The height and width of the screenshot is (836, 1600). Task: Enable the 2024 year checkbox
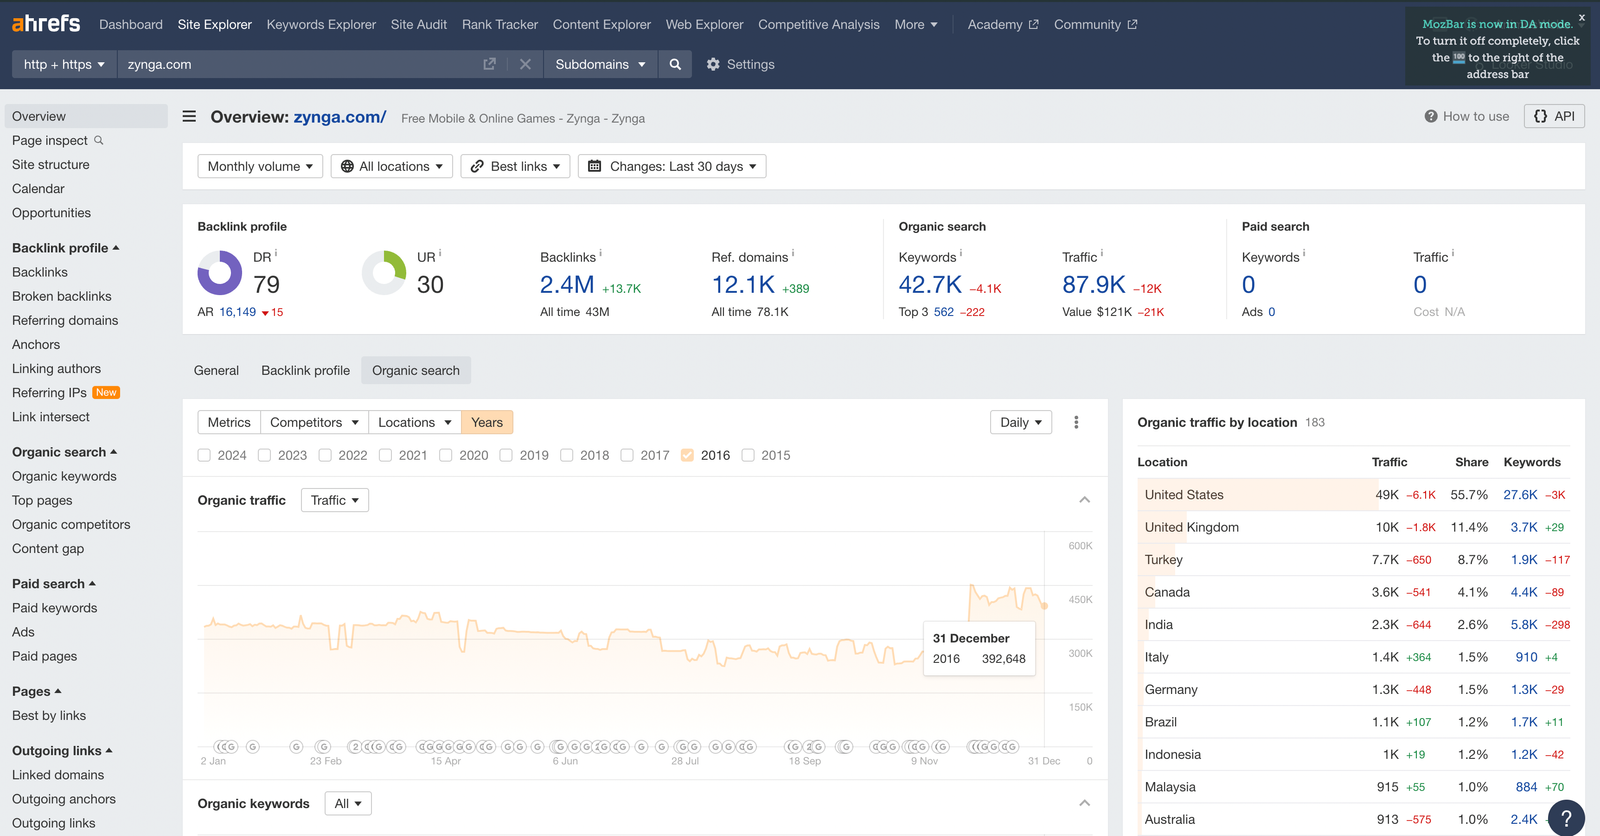(x=204, y=455)
